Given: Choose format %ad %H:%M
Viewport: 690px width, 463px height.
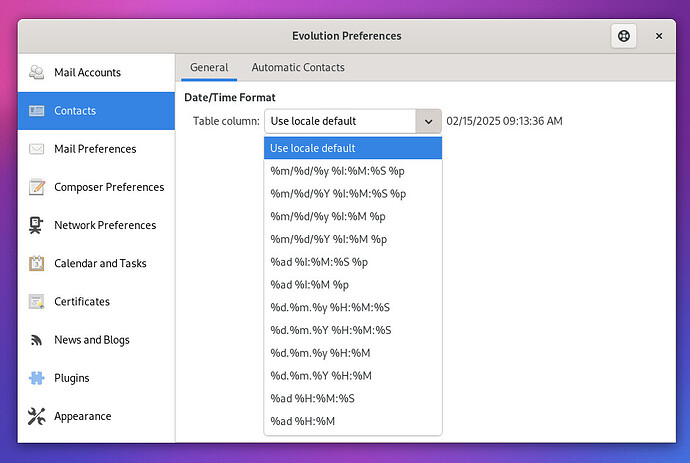Looking at the screenshot, I should (353, 421).
